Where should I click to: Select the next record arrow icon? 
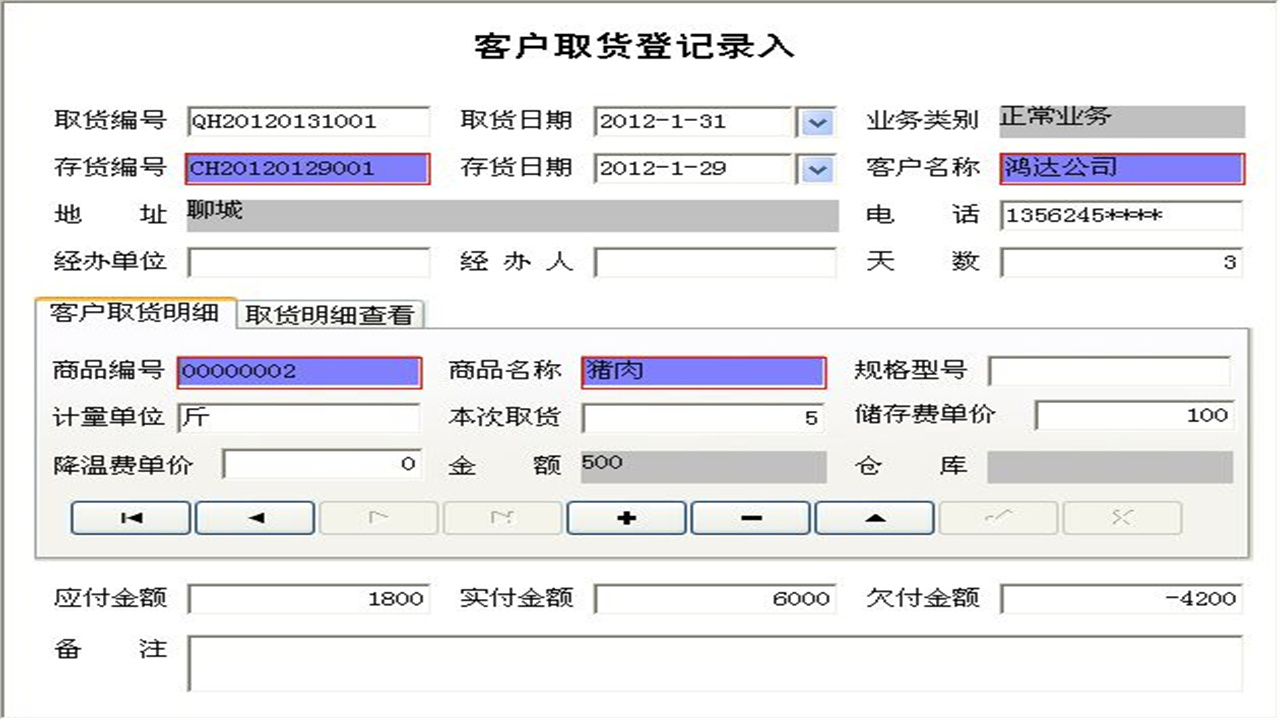(x=378, y=517)
